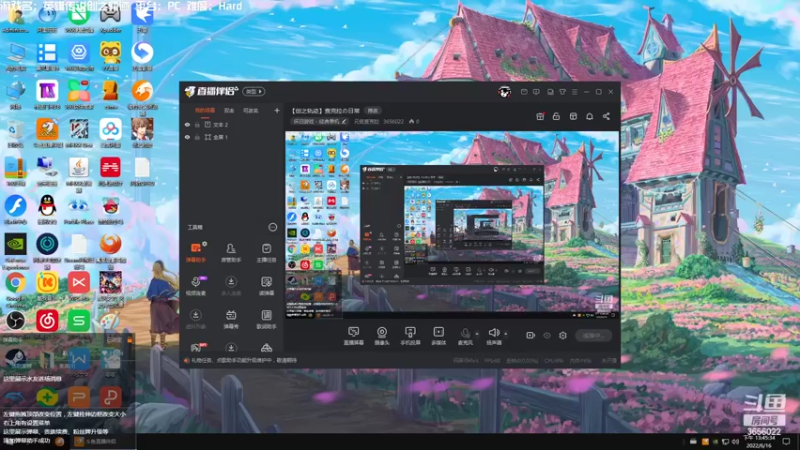Click the start broadcast button at bottom right

point(593,335)
